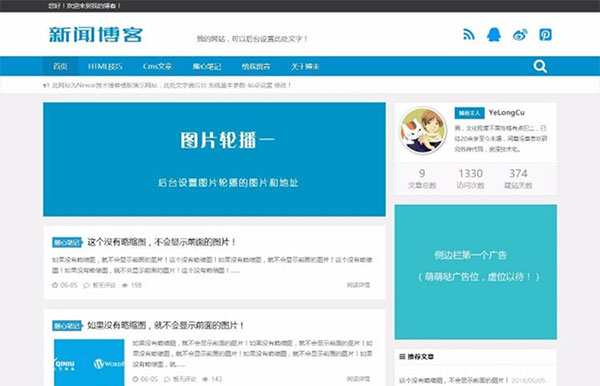
Task: Click the eye icon beside 198
Action: click(x=125, y=285)
